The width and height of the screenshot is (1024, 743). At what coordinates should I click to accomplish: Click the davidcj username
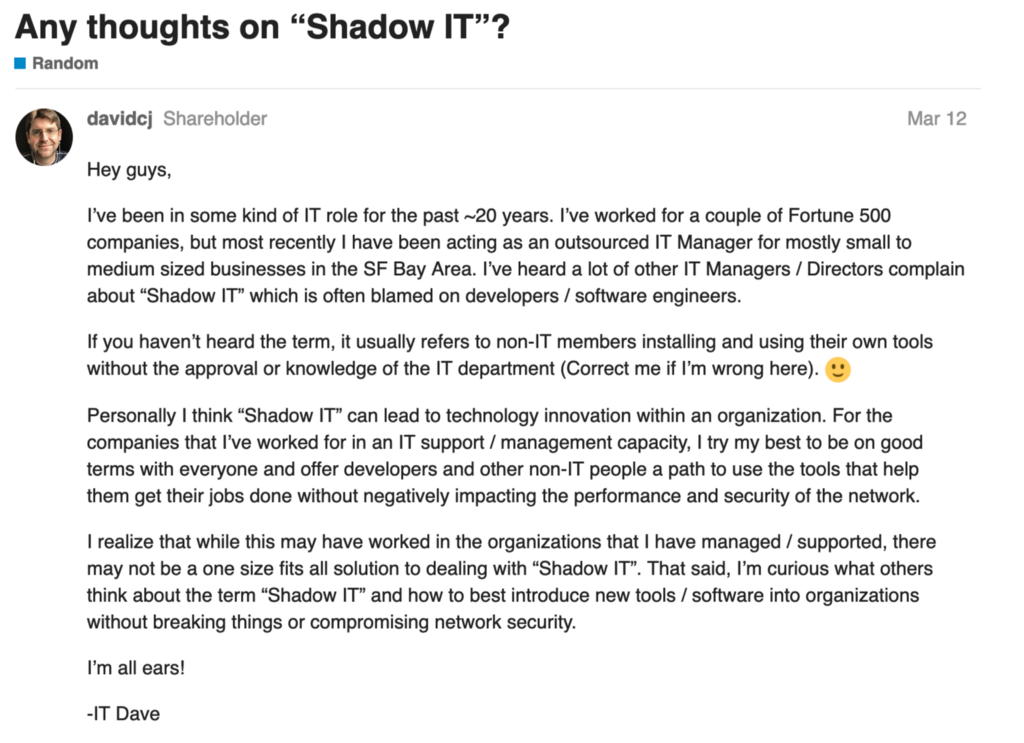coord(119,119)
